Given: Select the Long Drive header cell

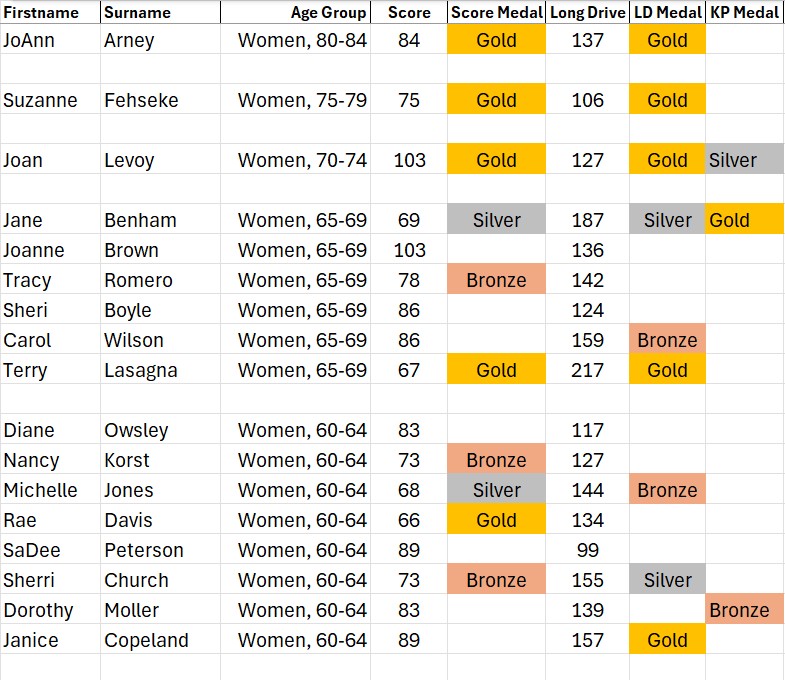Looking at the screenshot, I should [587, 13].
